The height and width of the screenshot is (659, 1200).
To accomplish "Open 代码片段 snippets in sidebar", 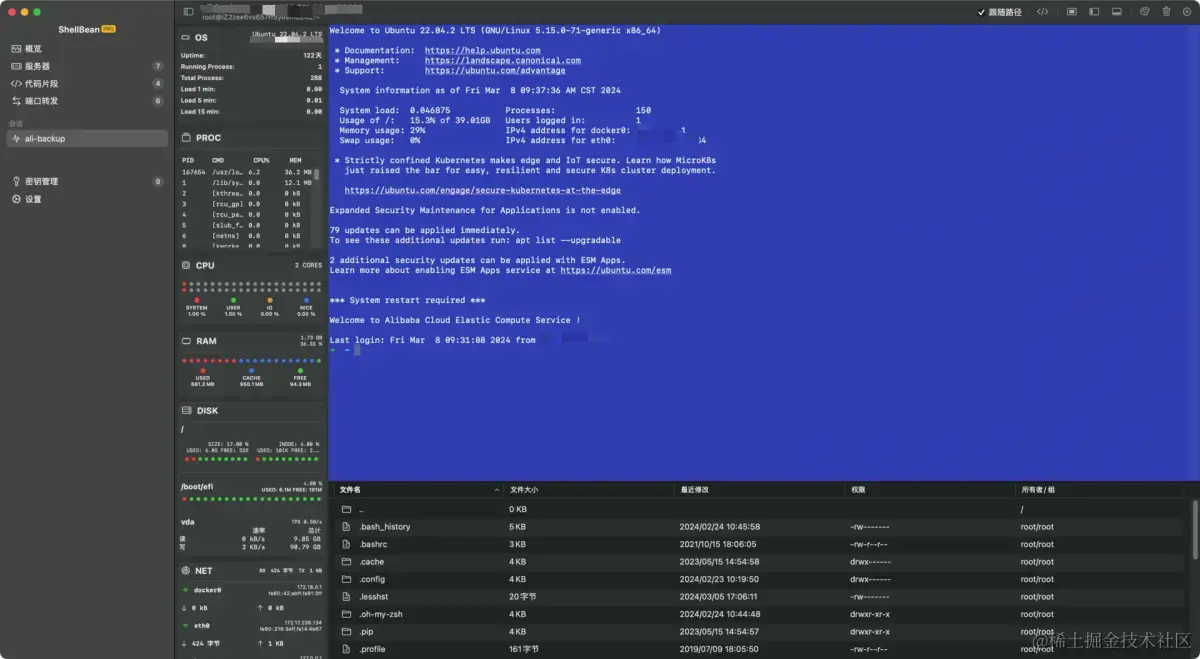I will pos(87,83).
